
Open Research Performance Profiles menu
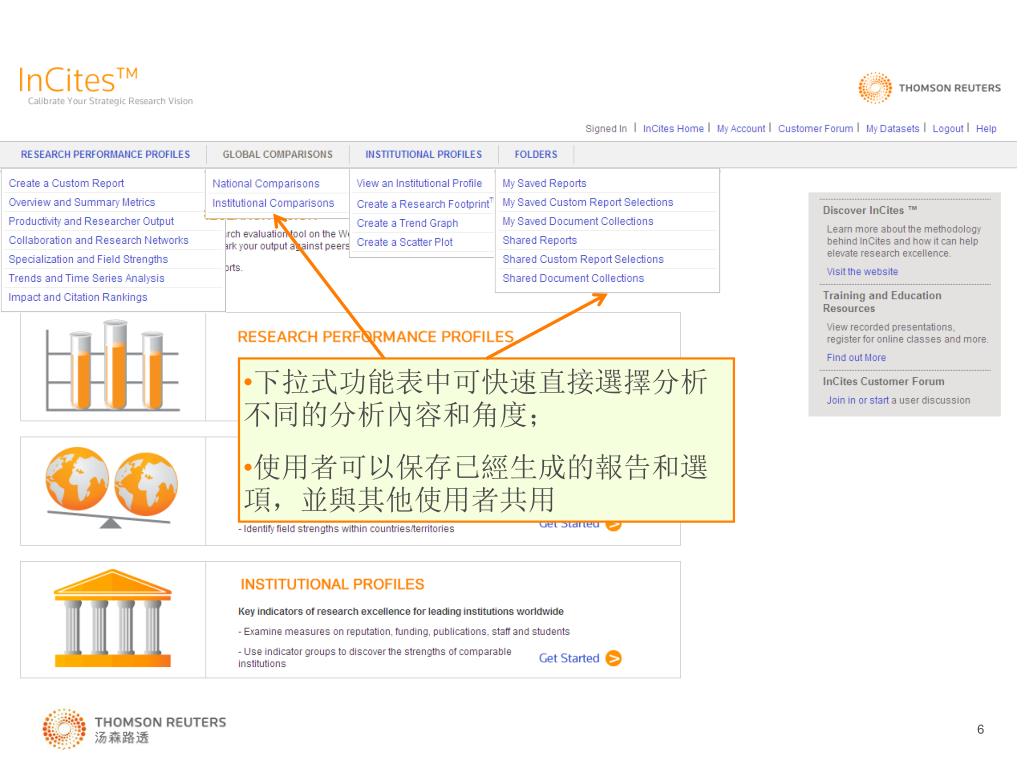pyautogui.click(x=105, y=155)
